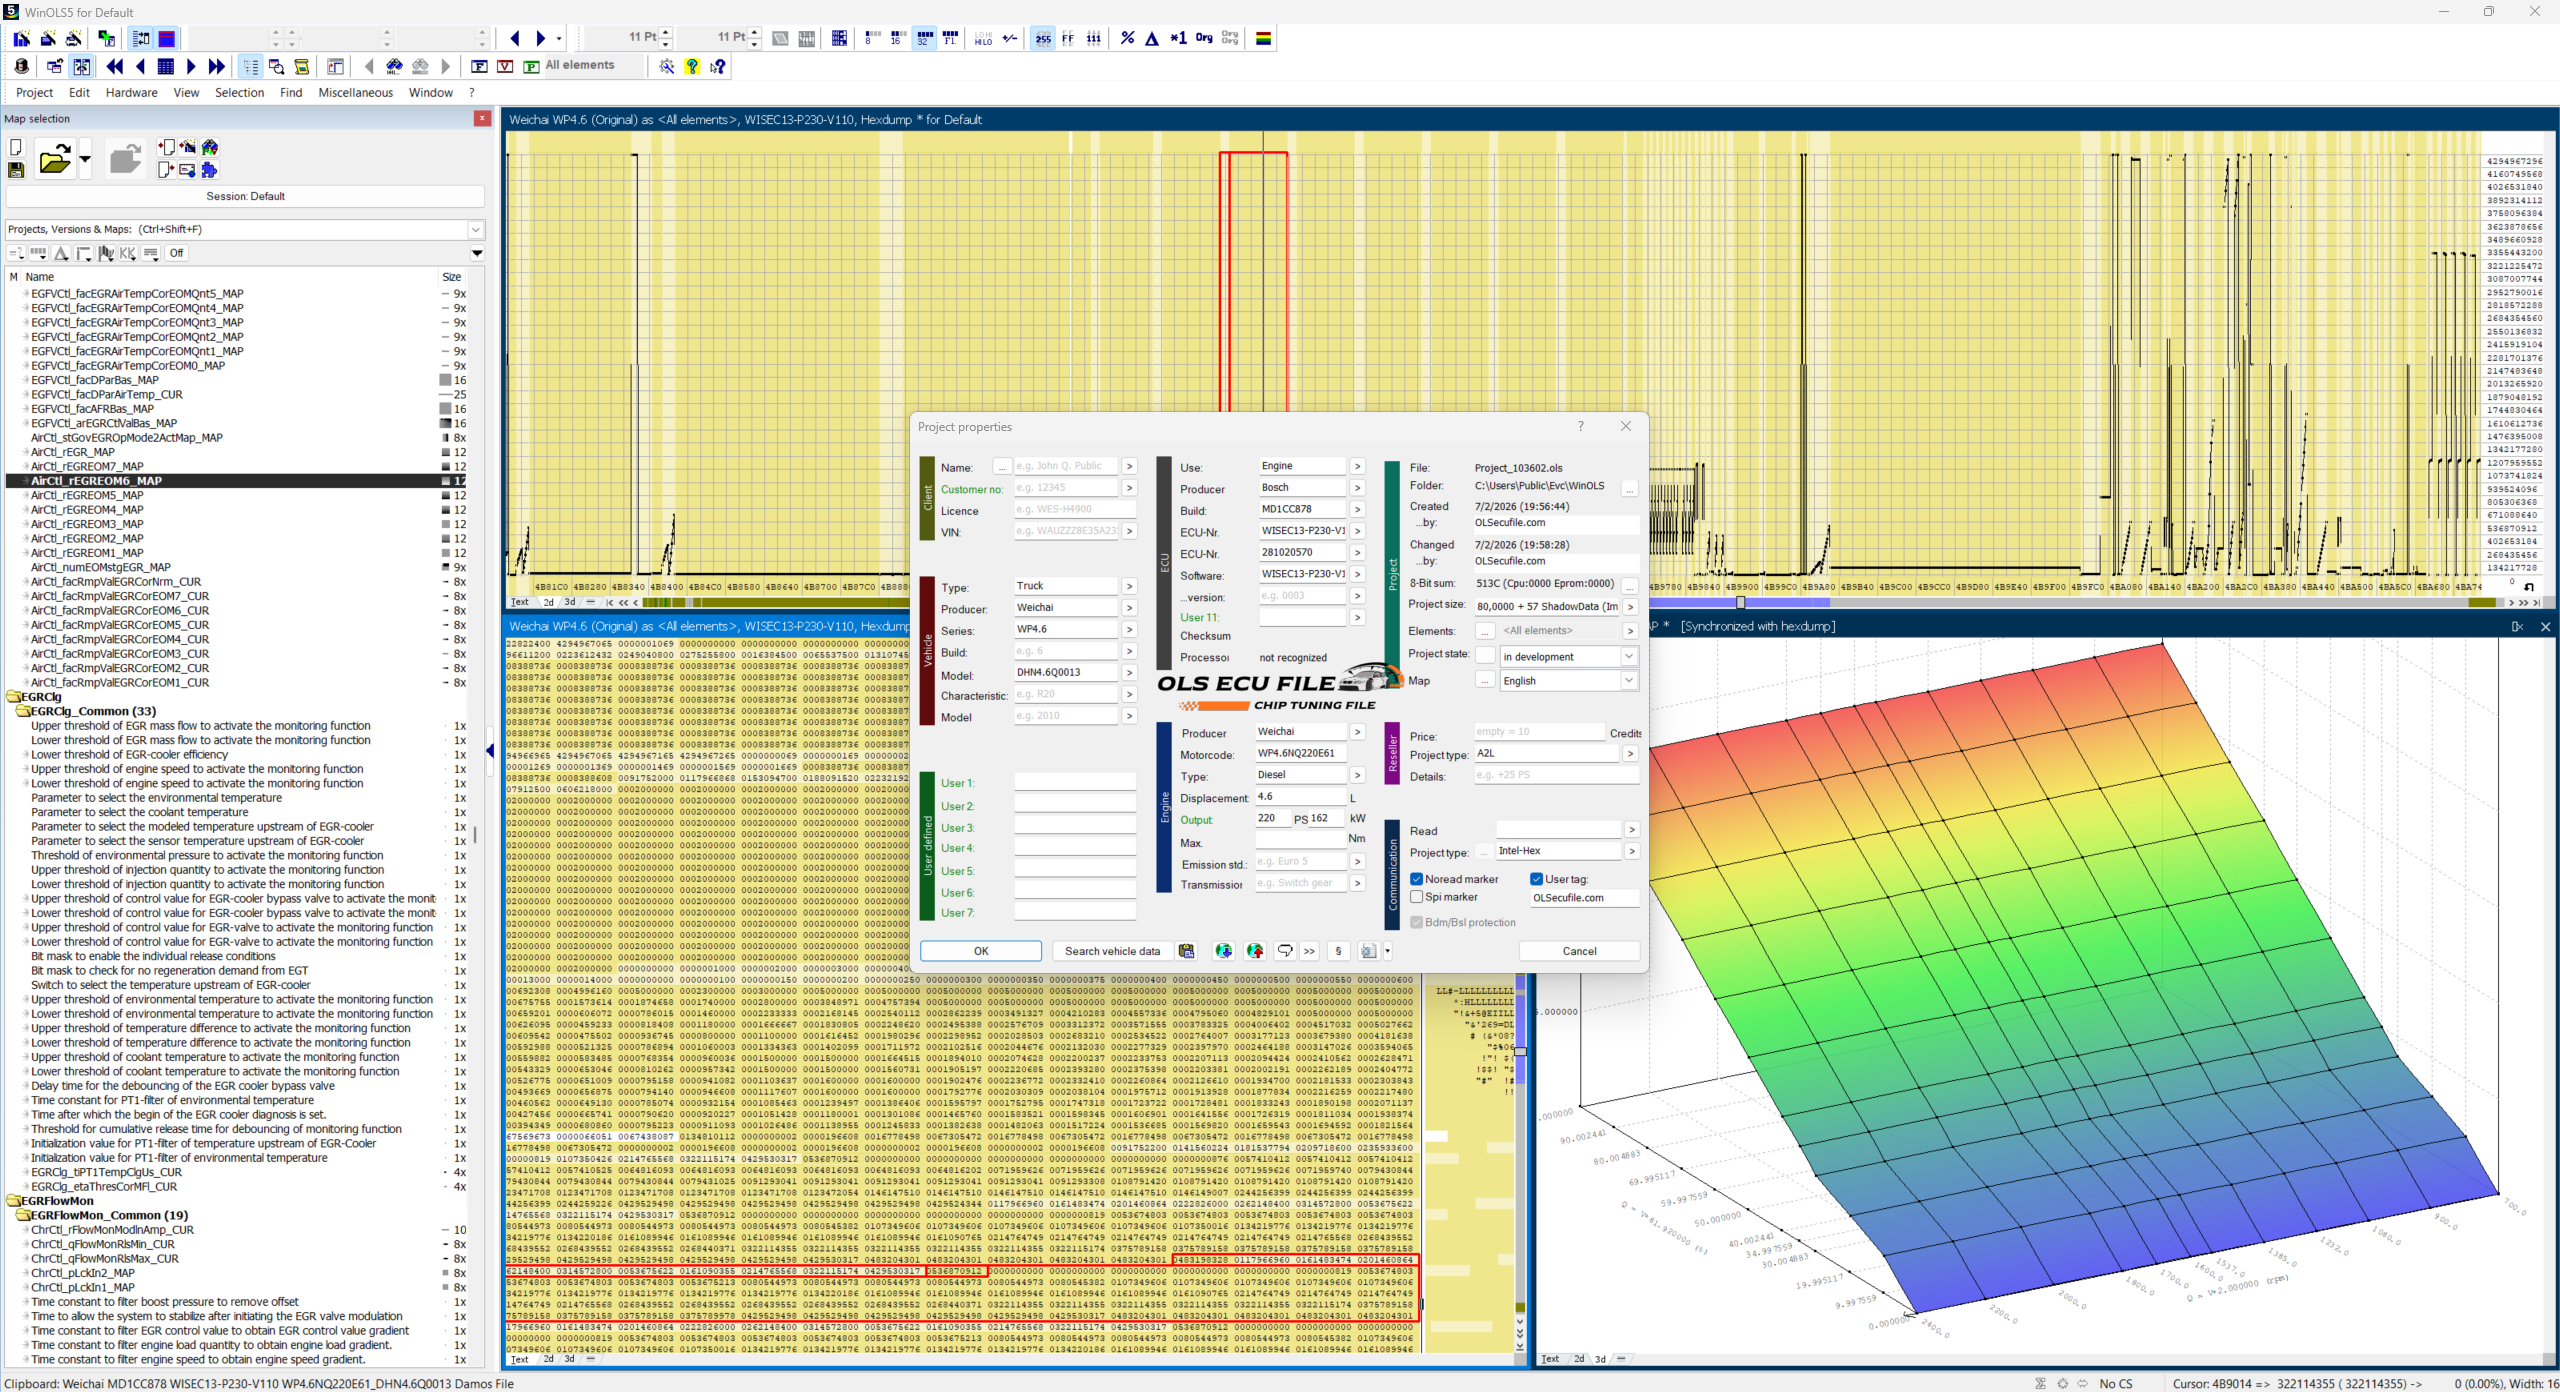The width and height of the screenshot is (2560, 1392).
Task: Click the rainbow color scheme icon
Action: click(x=1263, y=38)
